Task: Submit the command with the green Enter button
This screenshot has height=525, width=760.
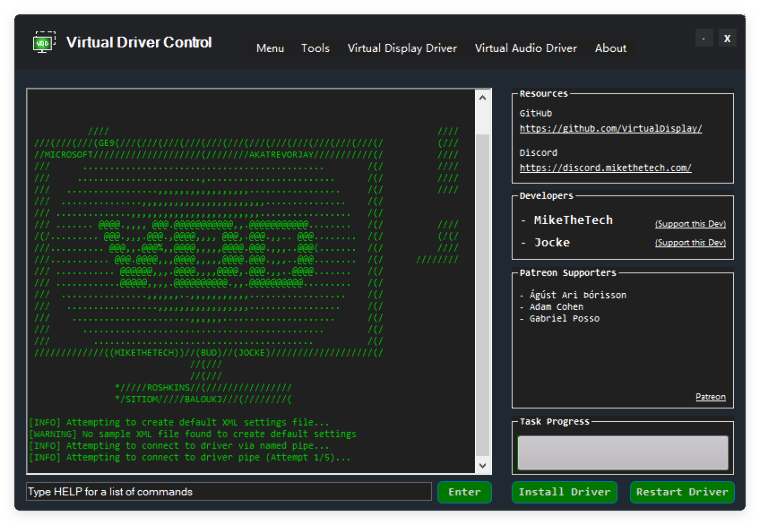Action: coord(464,492)
